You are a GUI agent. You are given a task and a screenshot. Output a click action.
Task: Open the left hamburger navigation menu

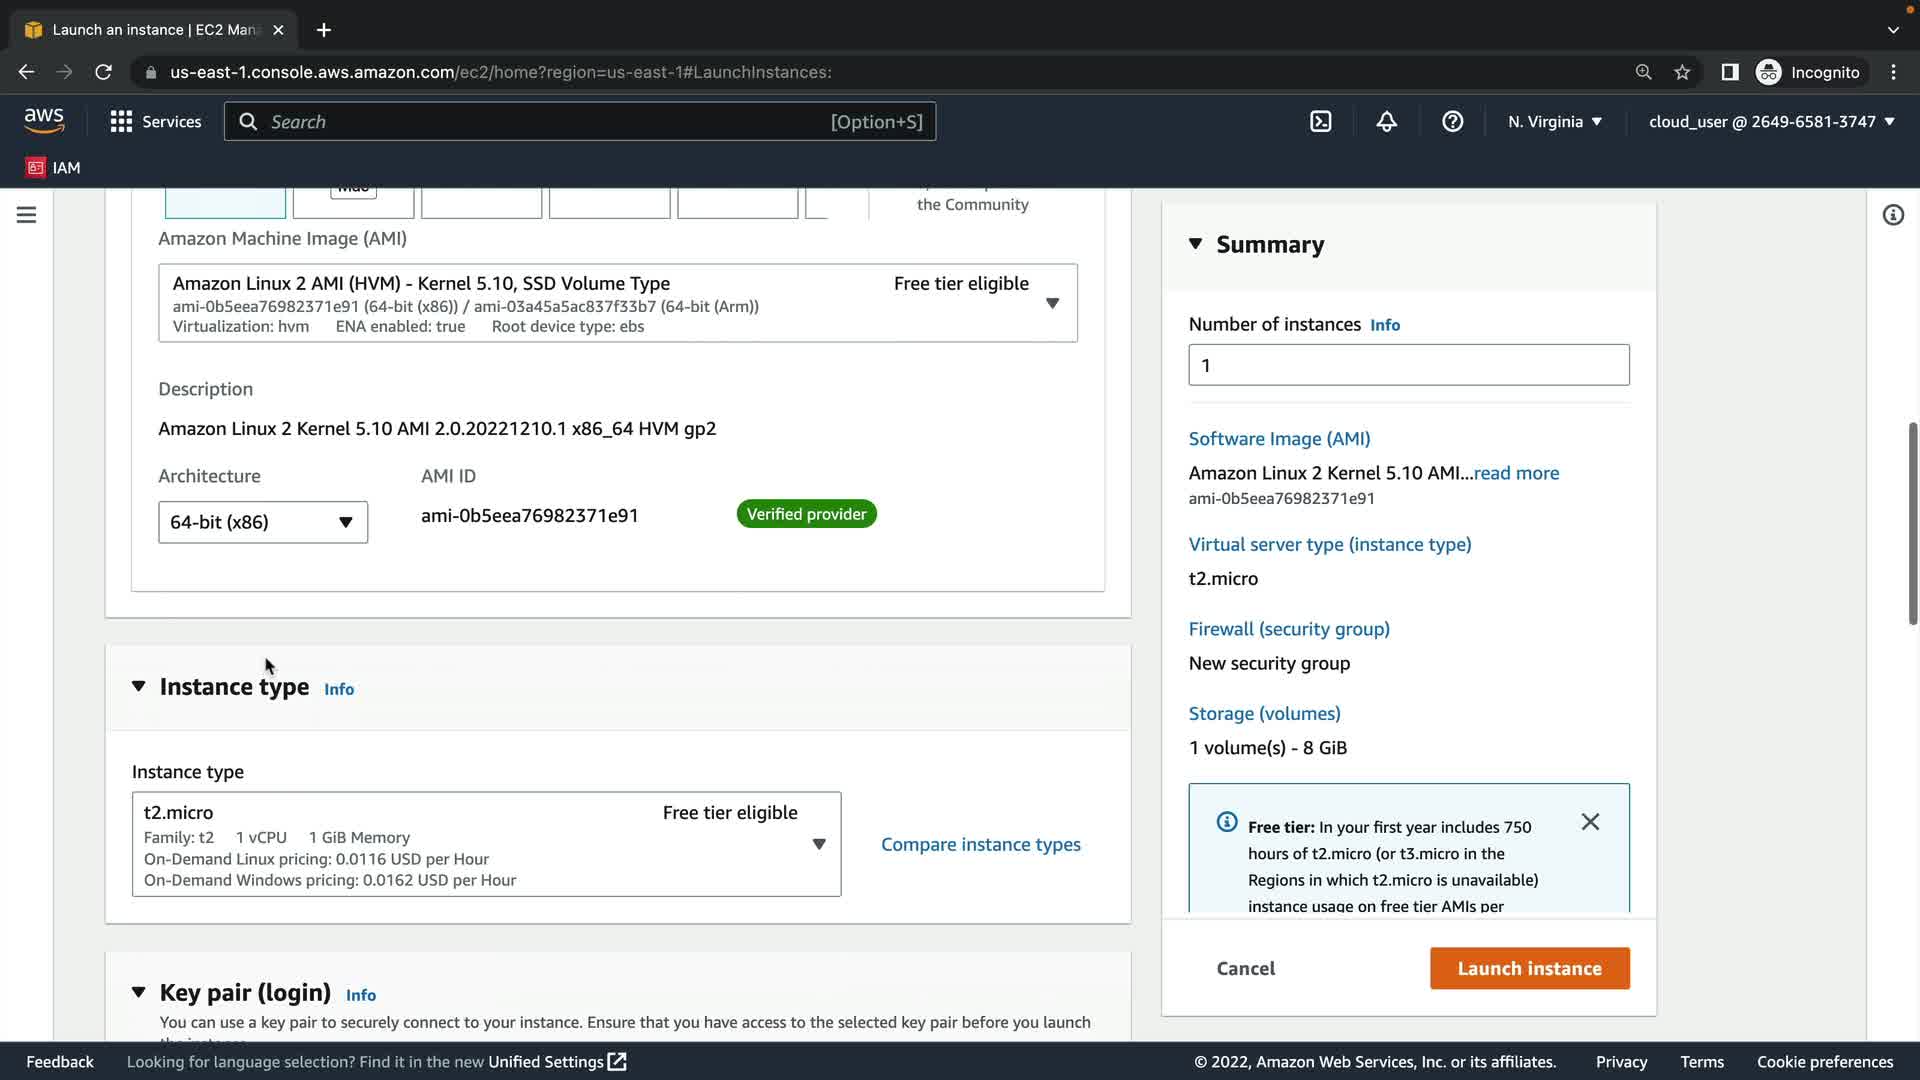pos(27,215)
